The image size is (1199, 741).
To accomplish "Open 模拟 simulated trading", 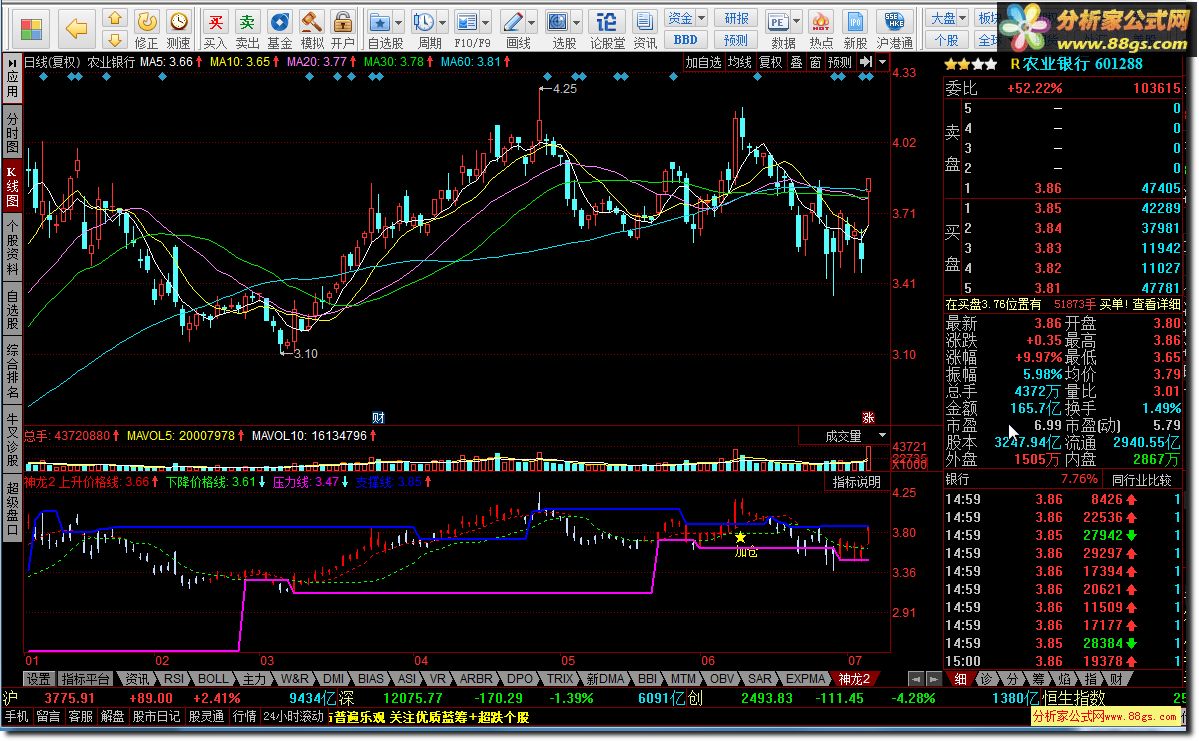I will coord(311,30).
